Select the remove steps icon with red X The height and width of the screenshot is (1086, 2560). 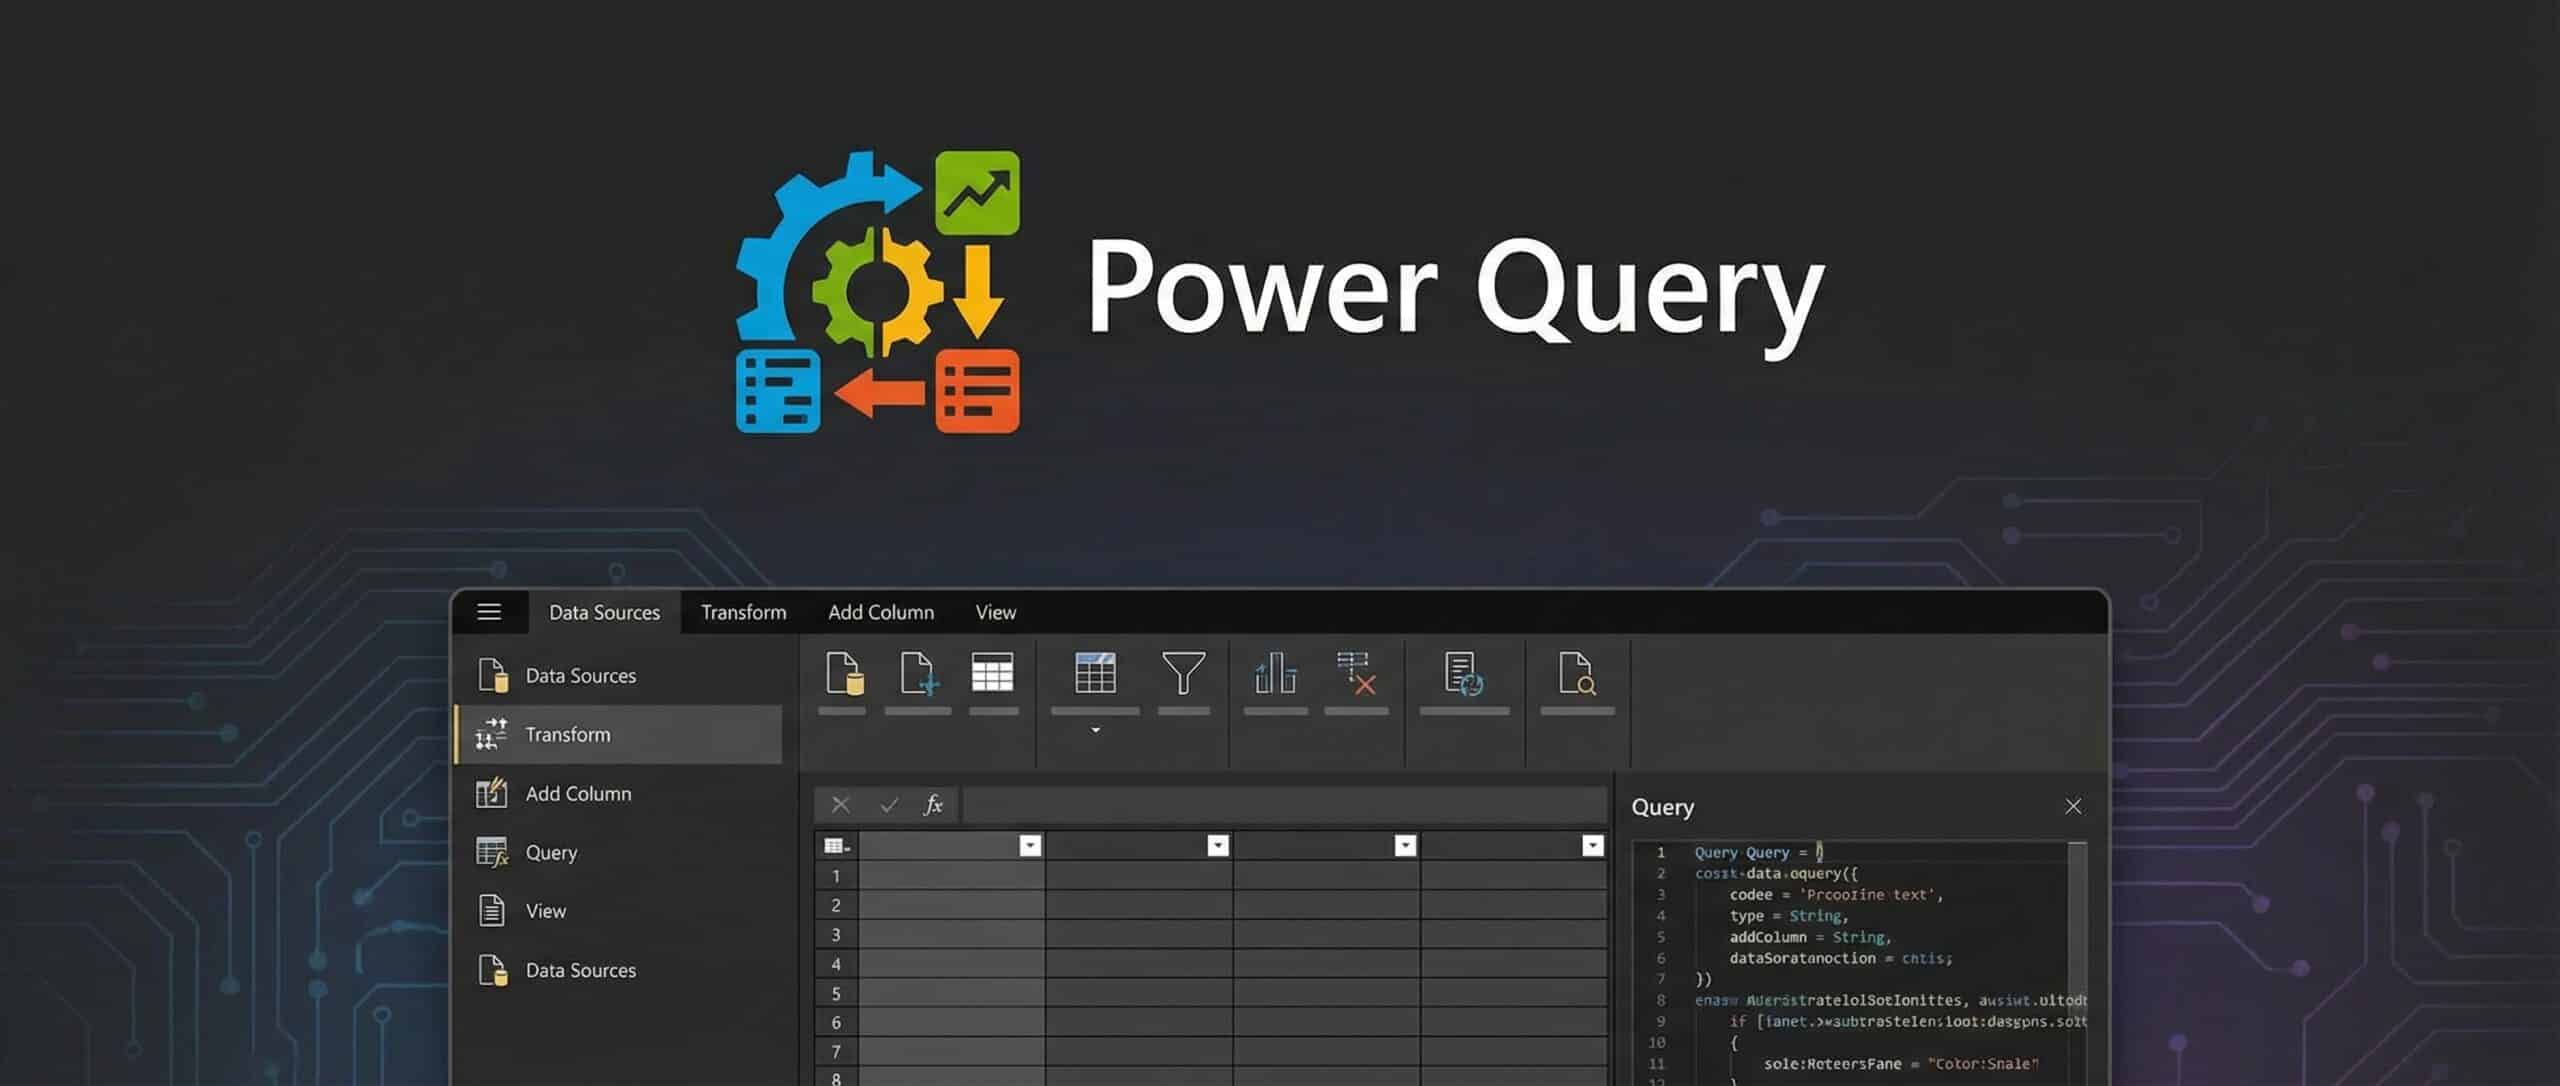(x=1356, y=675)
